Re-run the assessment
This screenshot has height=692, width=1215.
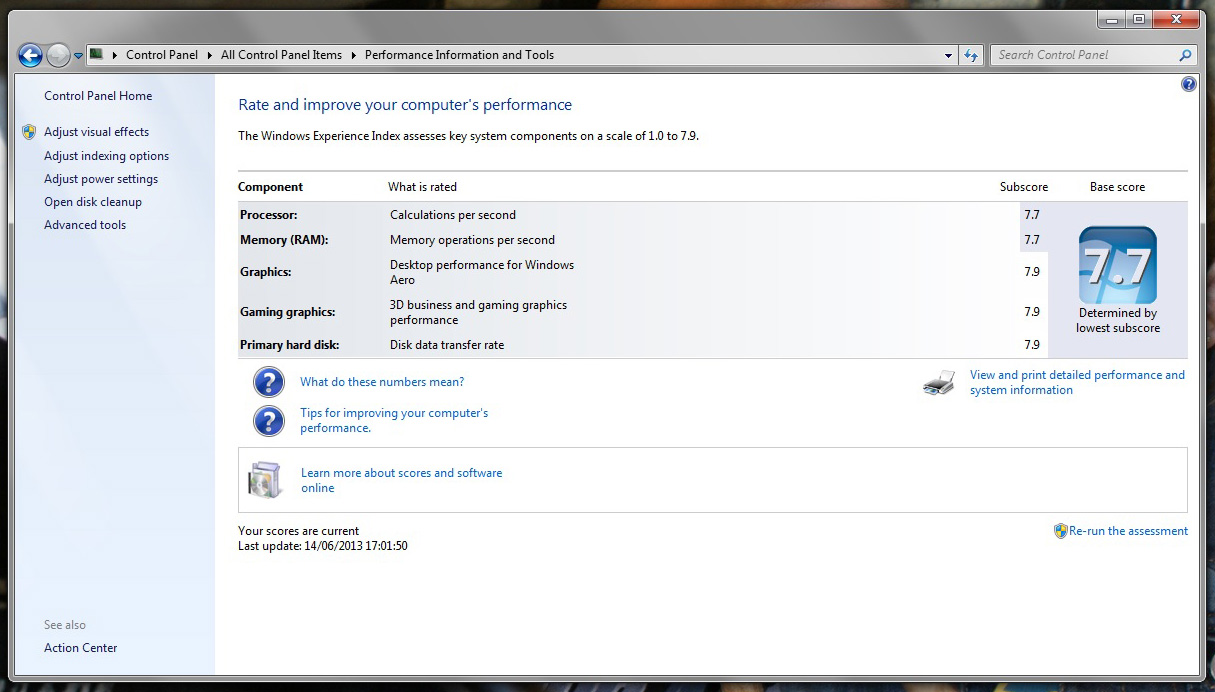tap(1128, 531)
